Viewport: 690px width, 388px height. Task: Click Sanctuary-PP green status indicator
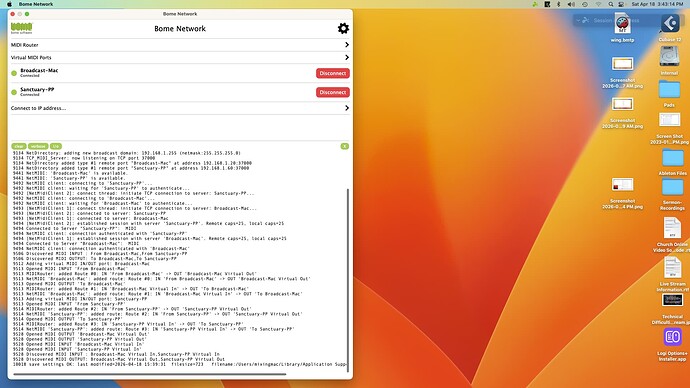14,92
